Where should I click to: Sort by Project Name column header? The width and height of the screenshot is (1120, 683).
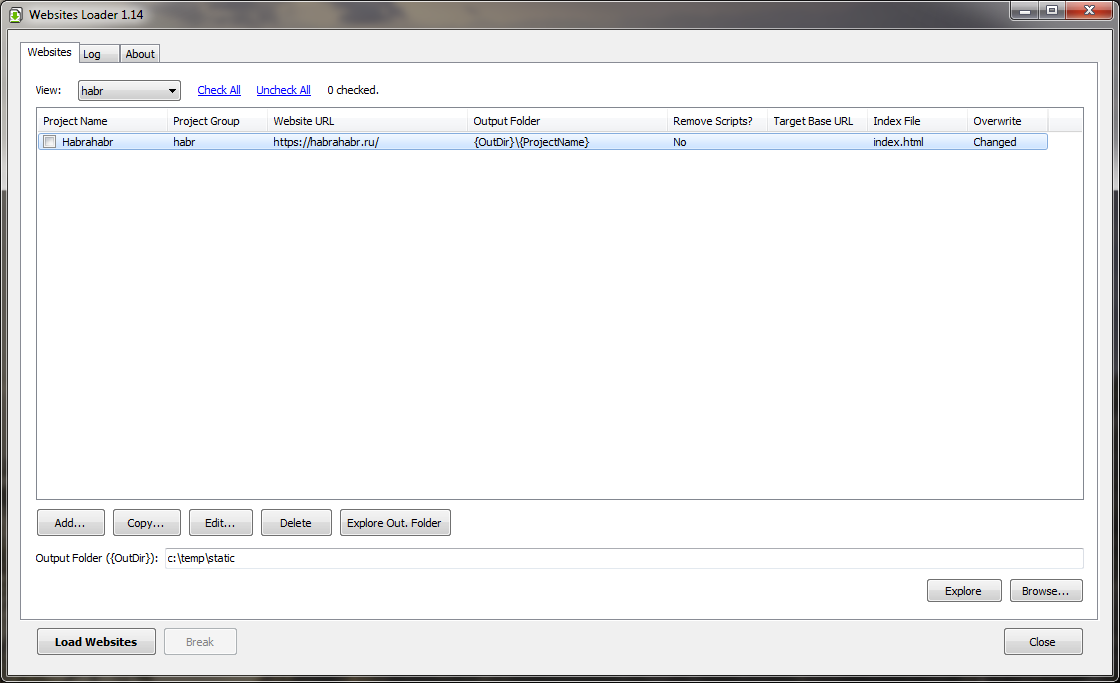coord(100,121)
